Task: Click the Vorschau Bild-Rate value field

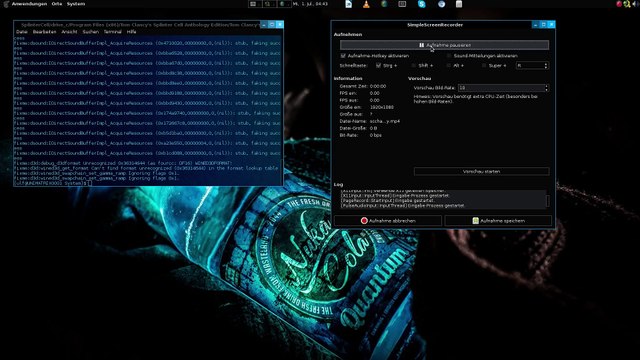Action: (501, 88)
